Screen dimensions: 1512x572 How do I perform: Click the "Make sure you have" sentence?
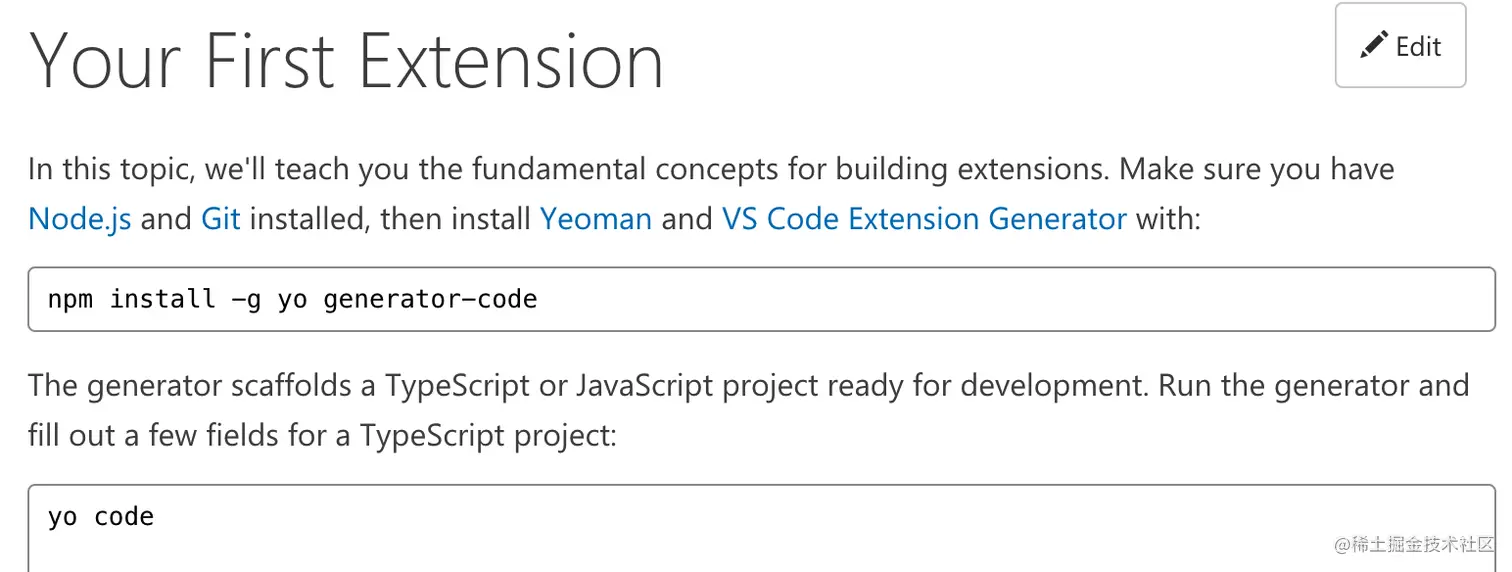(1256, 169)
